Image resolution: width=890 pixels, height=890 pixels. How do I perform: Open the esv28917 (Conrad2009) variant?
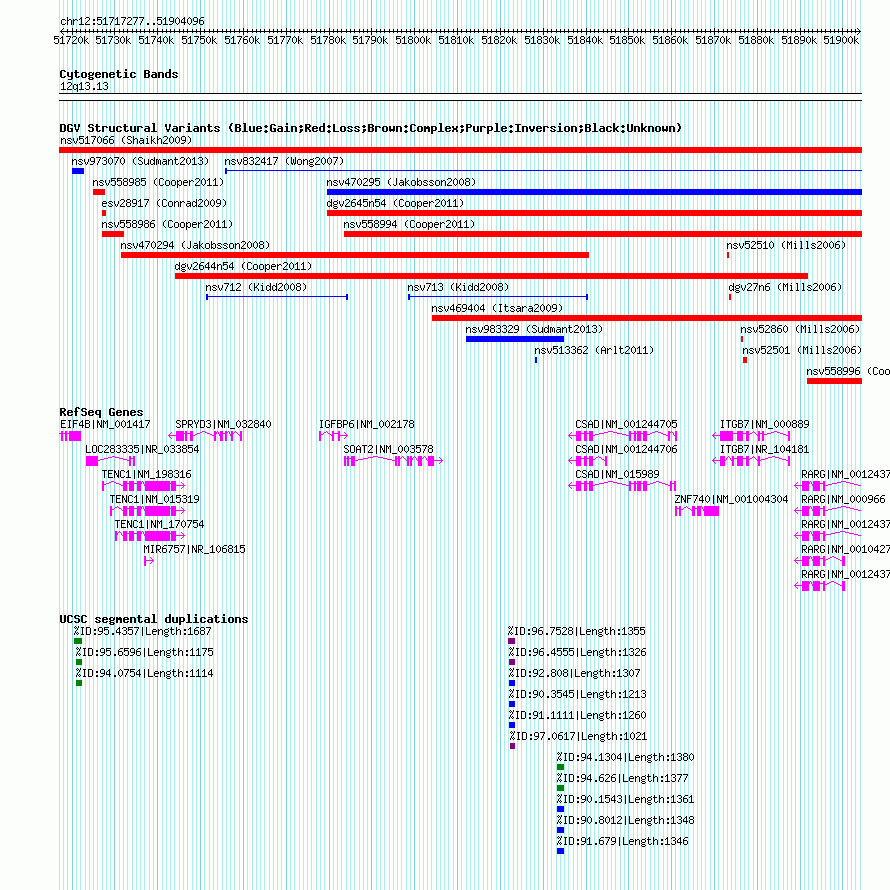tap(104, 213)
